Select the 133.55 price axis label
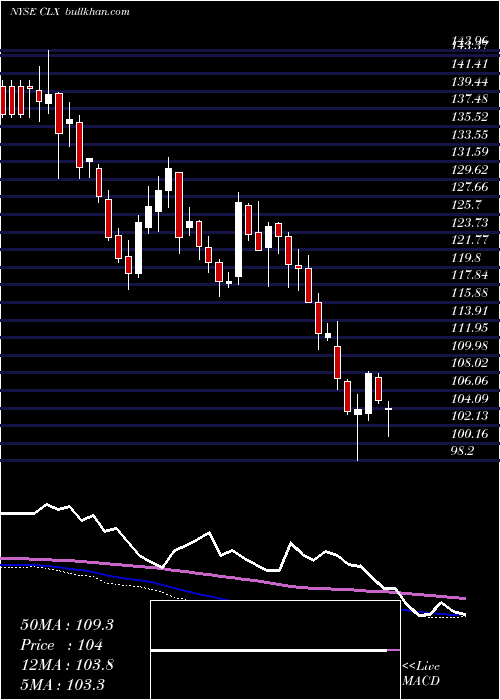 pos(469,134)
